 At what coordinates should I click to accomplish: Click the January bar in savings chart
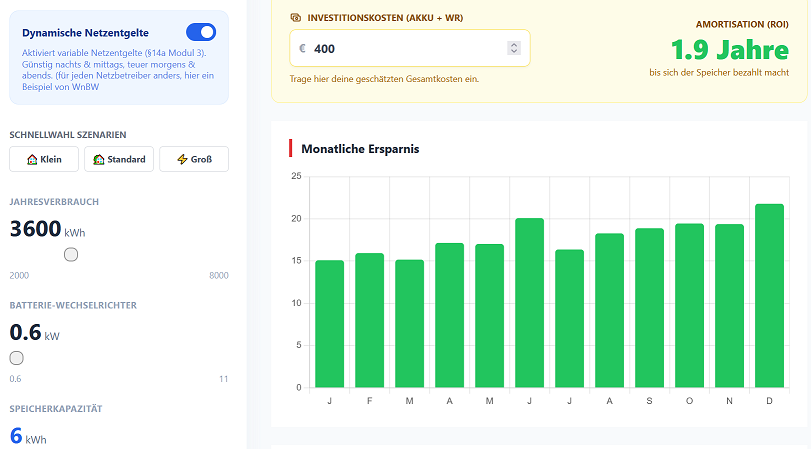point(329,324)
